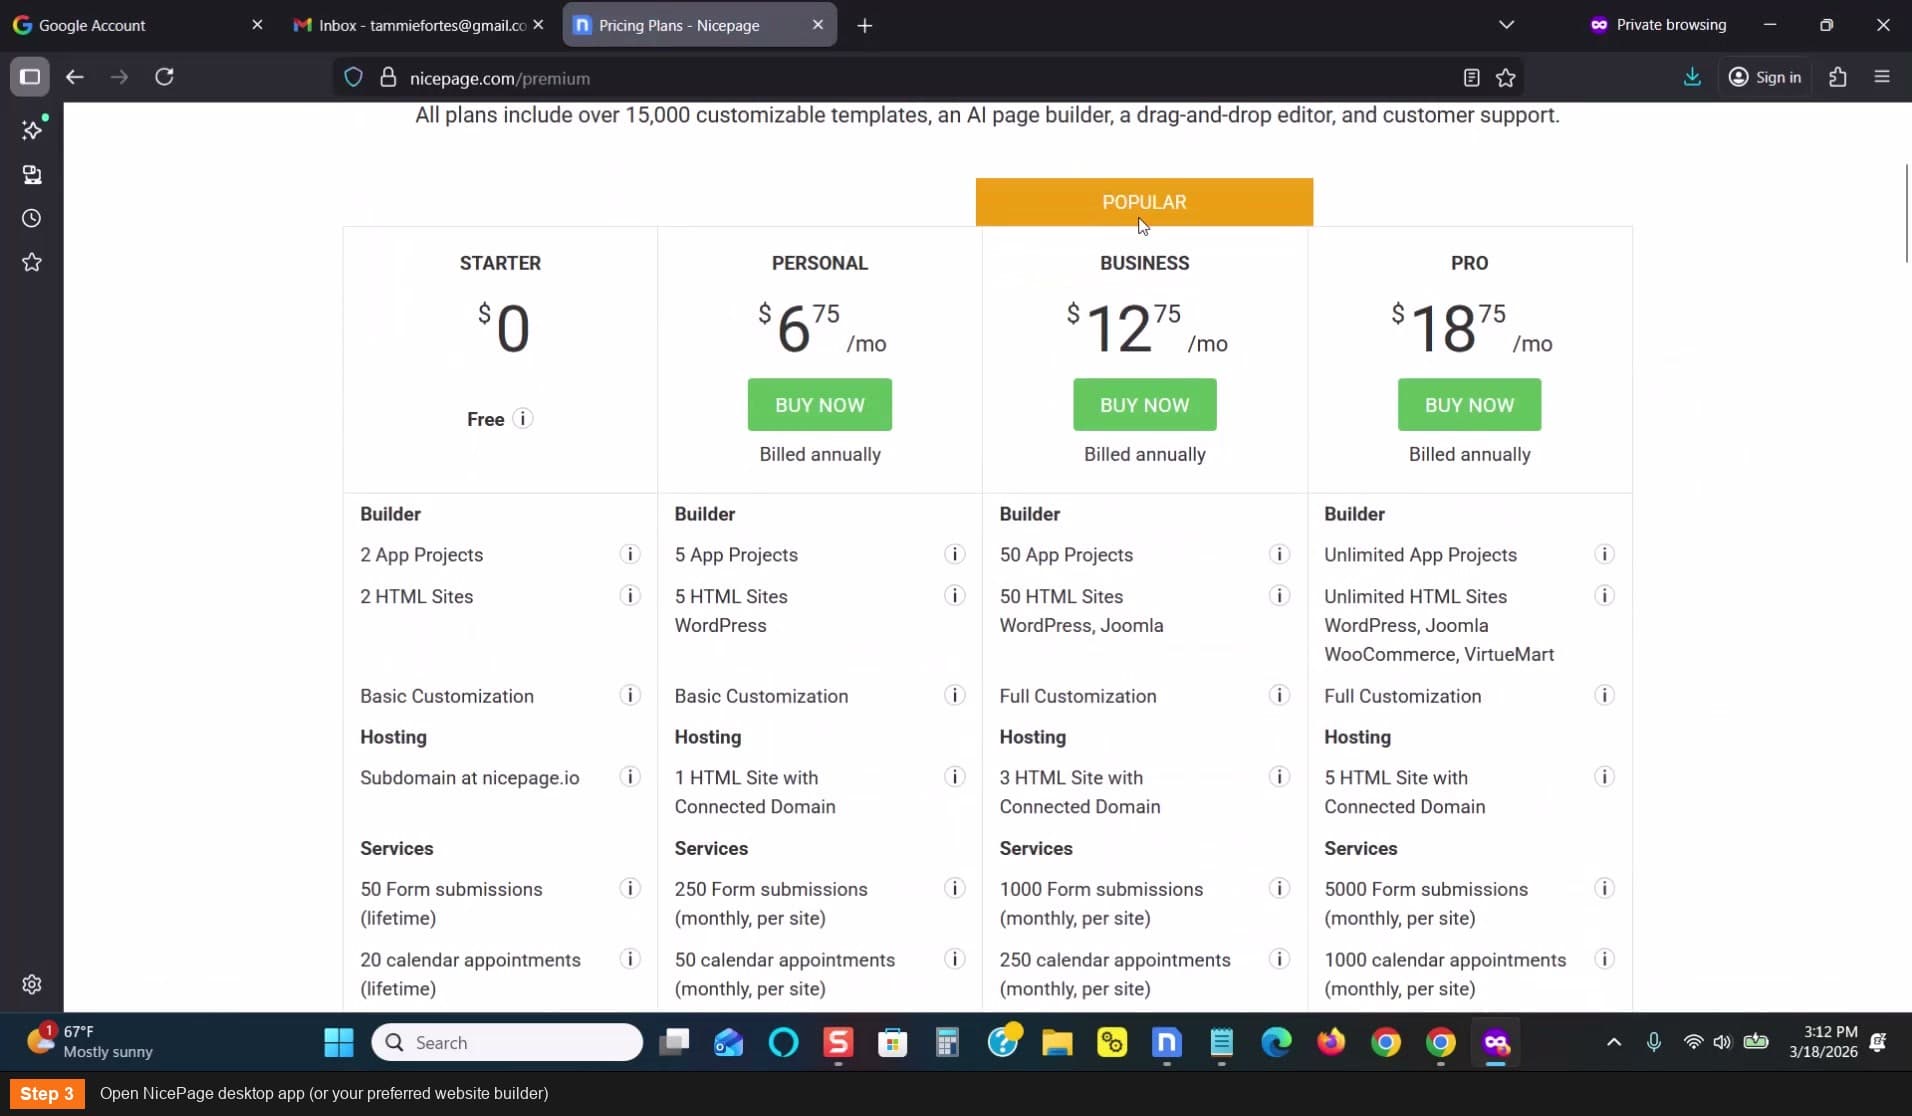Open synced tabs sidebar icon

32,175
